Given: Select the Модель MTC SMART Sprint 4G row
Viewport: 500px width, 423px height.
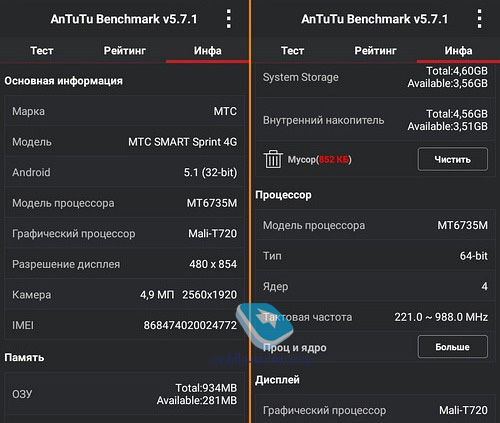Looking at the screenshot, I should click(x=124, y=142).
